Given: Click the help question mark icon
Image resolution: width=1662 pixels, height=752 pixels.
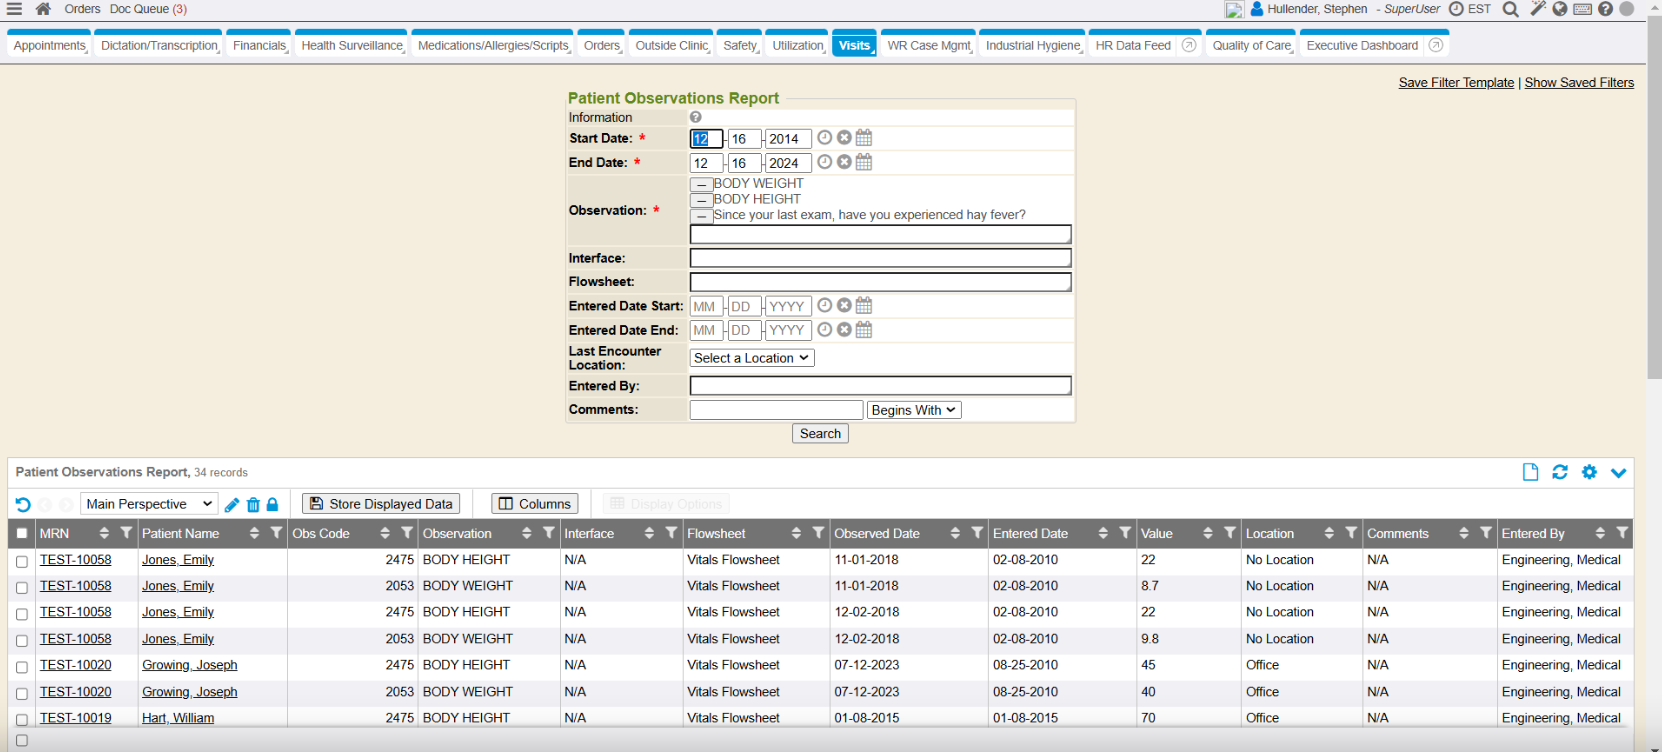Looking at the screenshot, I should (1605, 9).
